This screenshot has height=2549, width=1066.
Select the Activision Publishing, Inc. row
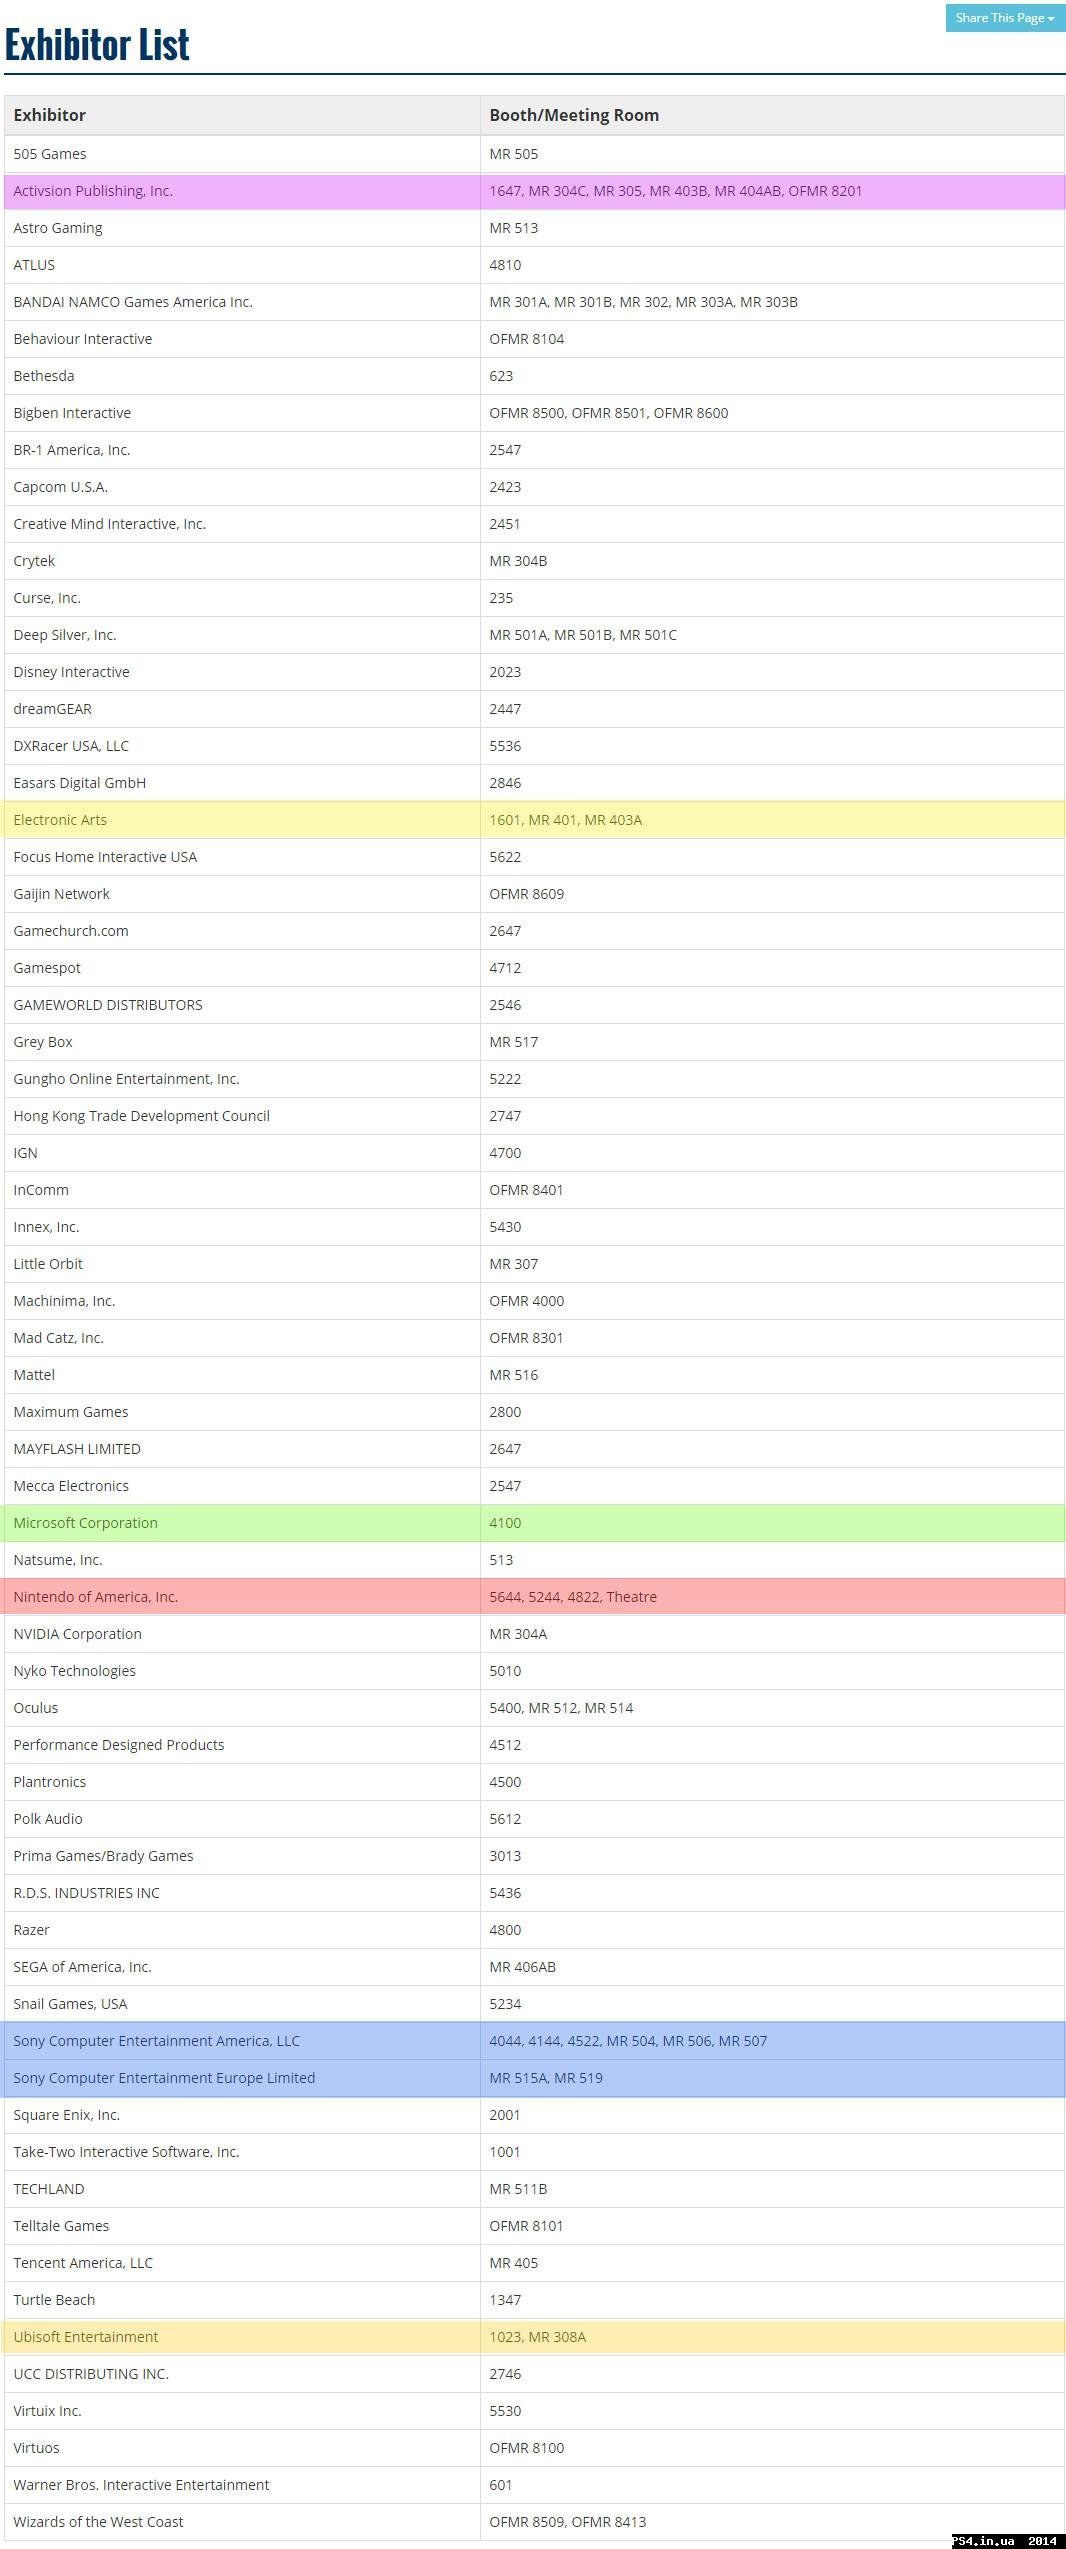click(x=93, y=191)
